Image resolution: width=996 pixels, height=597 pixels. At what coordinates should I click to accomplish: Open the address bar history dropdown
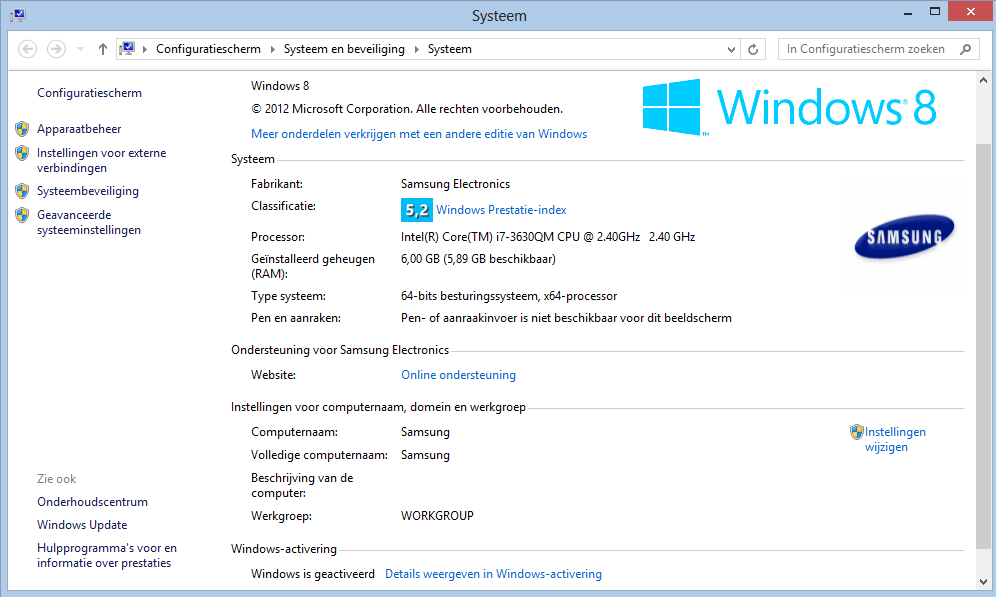pyautogui.click(x=731, y=49)
